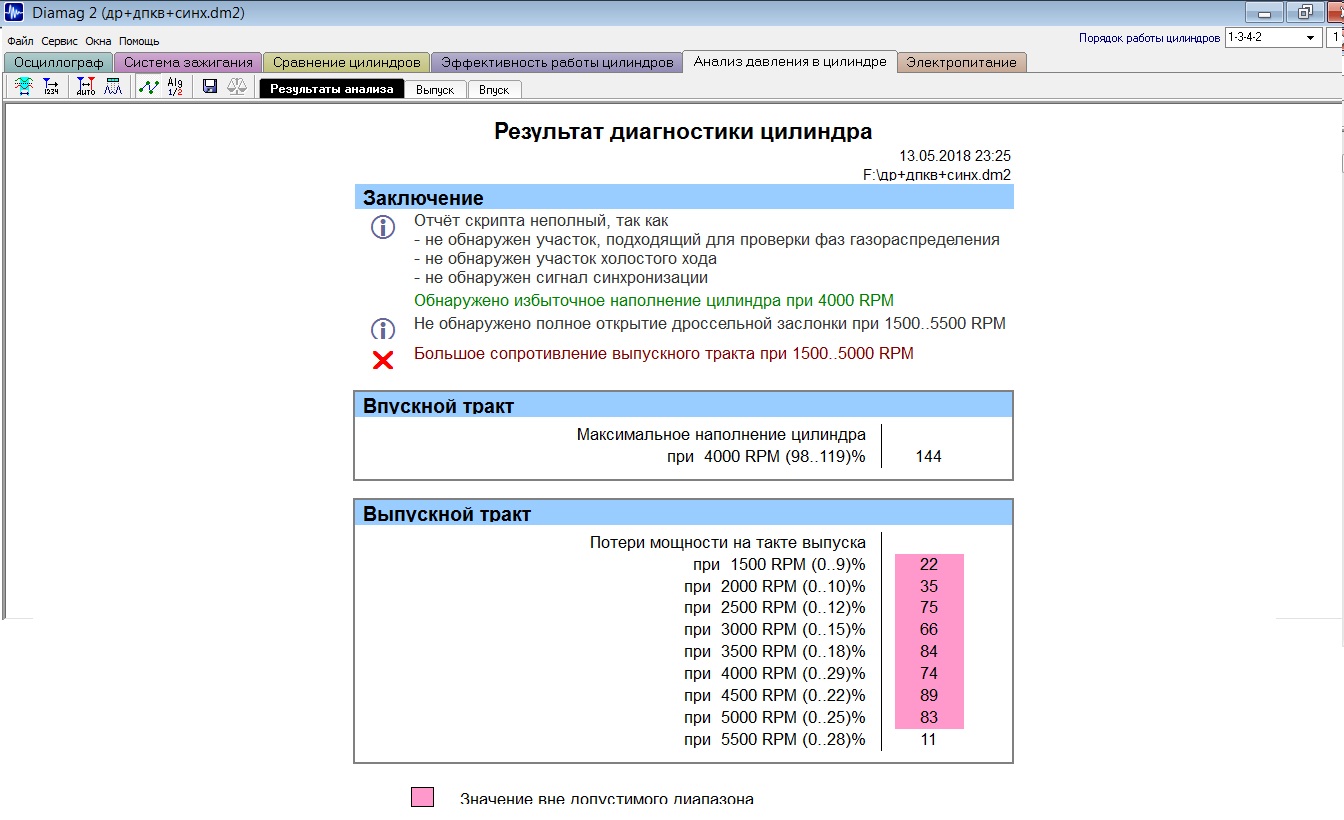Screen dimensions: 1344x820
Task: Expand the cylinder firing order 1-3-4-2 dropdown
Action: (x=1311, y=38)
